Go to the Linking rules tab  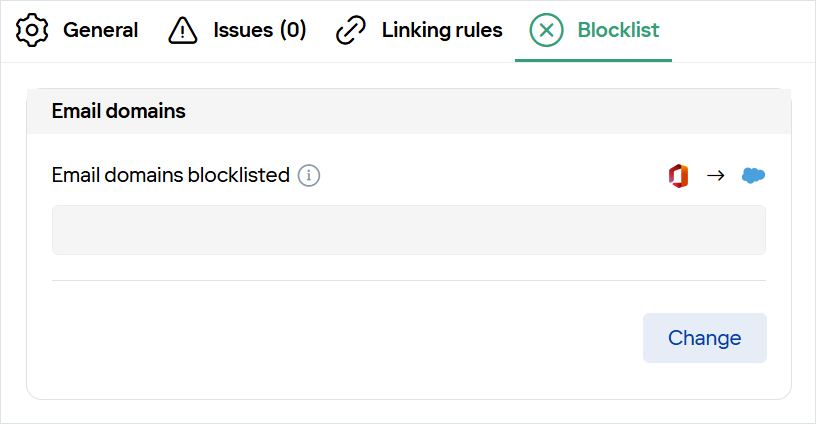click(442, 30)
